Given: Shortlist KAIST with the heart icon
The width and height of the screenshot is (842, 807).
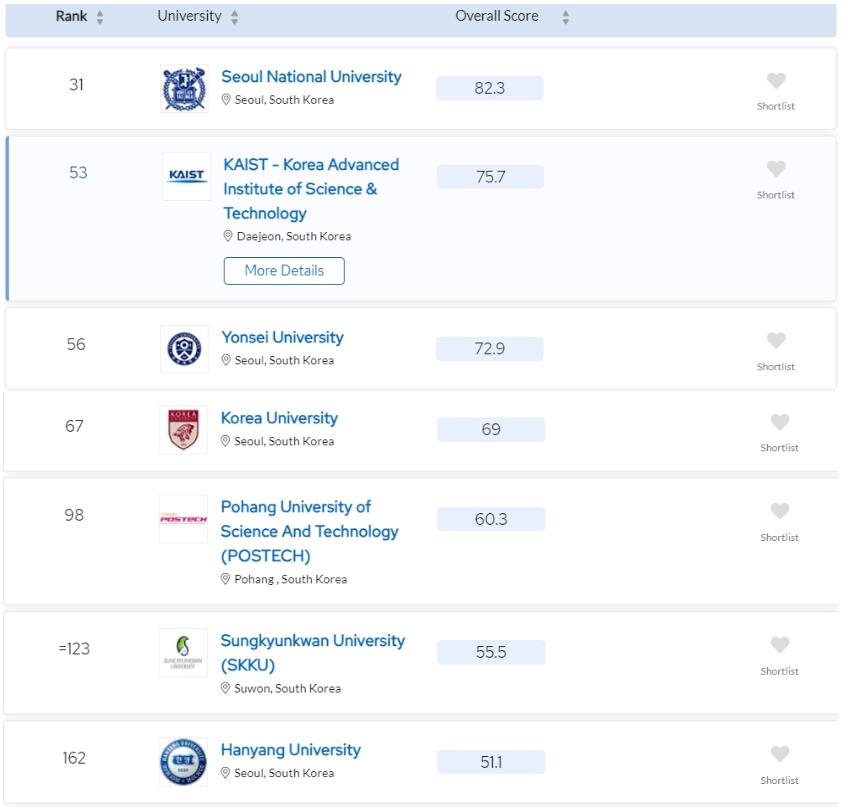Looking at the screenshot, I should [776, 169].
